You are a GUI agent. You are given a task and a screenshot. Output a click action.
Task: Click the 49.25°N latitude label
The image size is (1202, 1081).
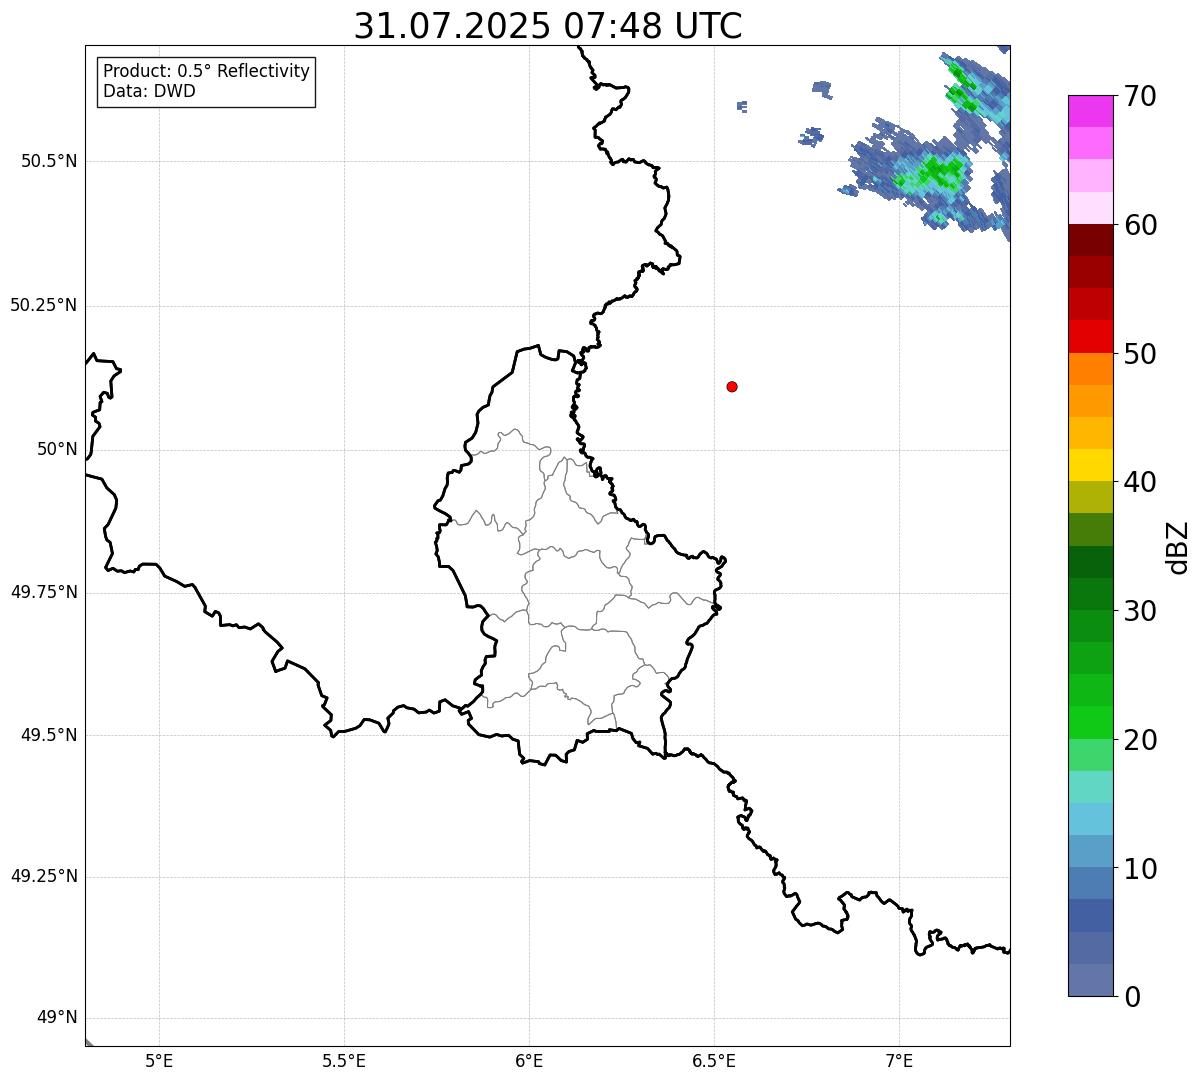(43, 876)
